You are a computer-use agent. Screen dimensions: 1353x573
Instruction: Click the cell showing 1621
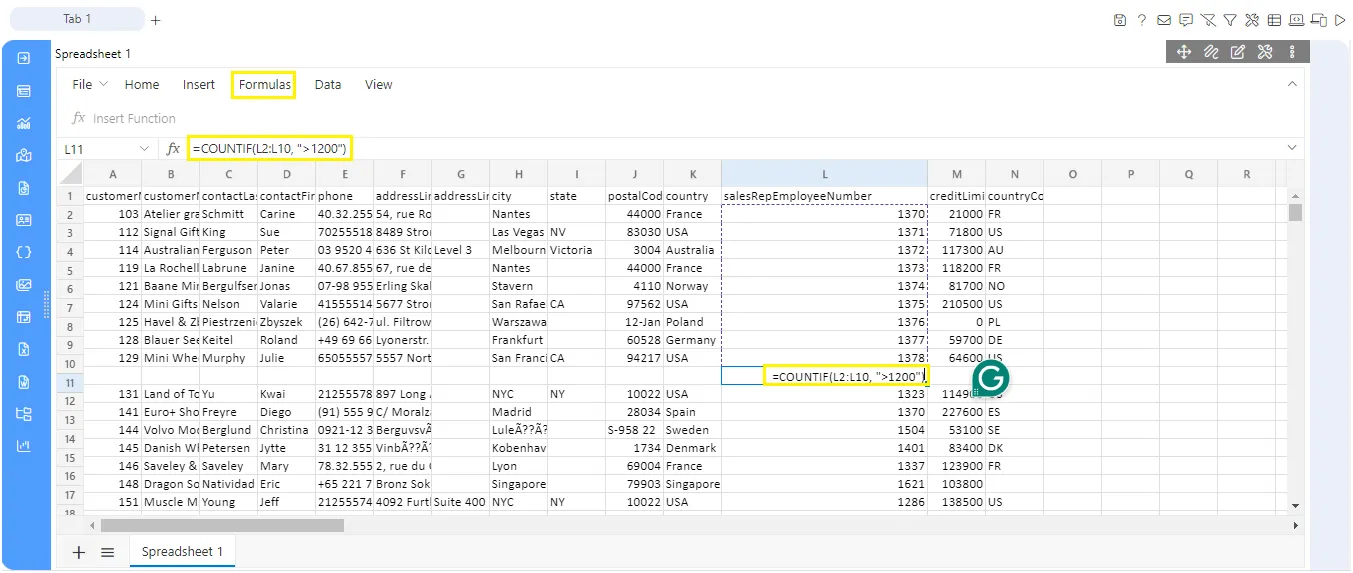pyautogui.click(x=824, y=484)
